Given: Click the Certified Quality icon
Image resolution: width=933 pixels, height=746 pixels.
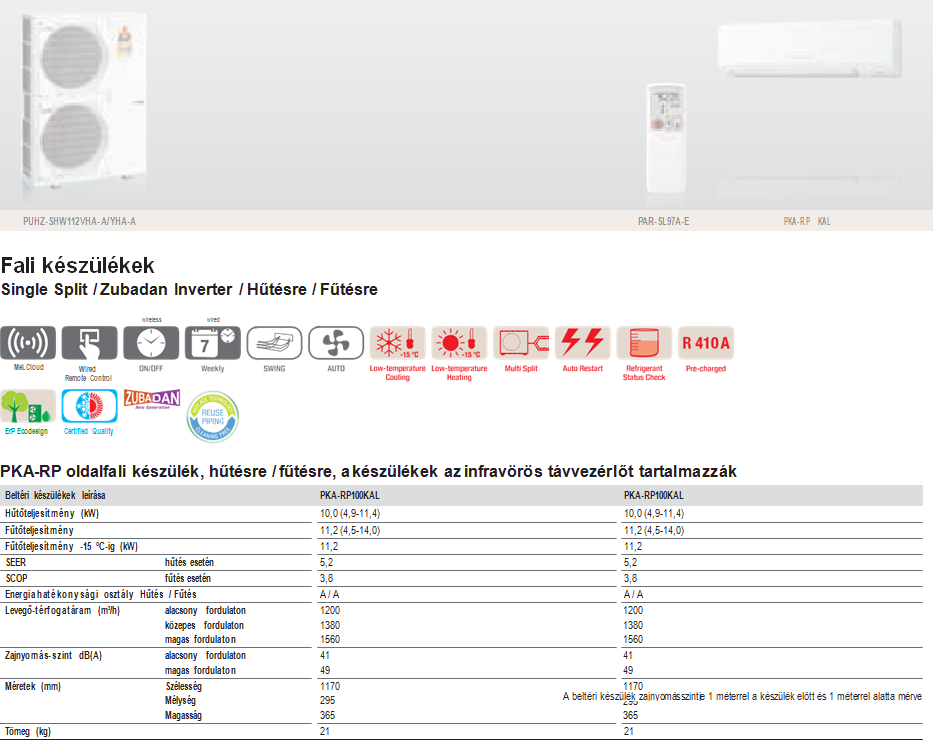Looking at the screenshot, I should click(89, 406).
